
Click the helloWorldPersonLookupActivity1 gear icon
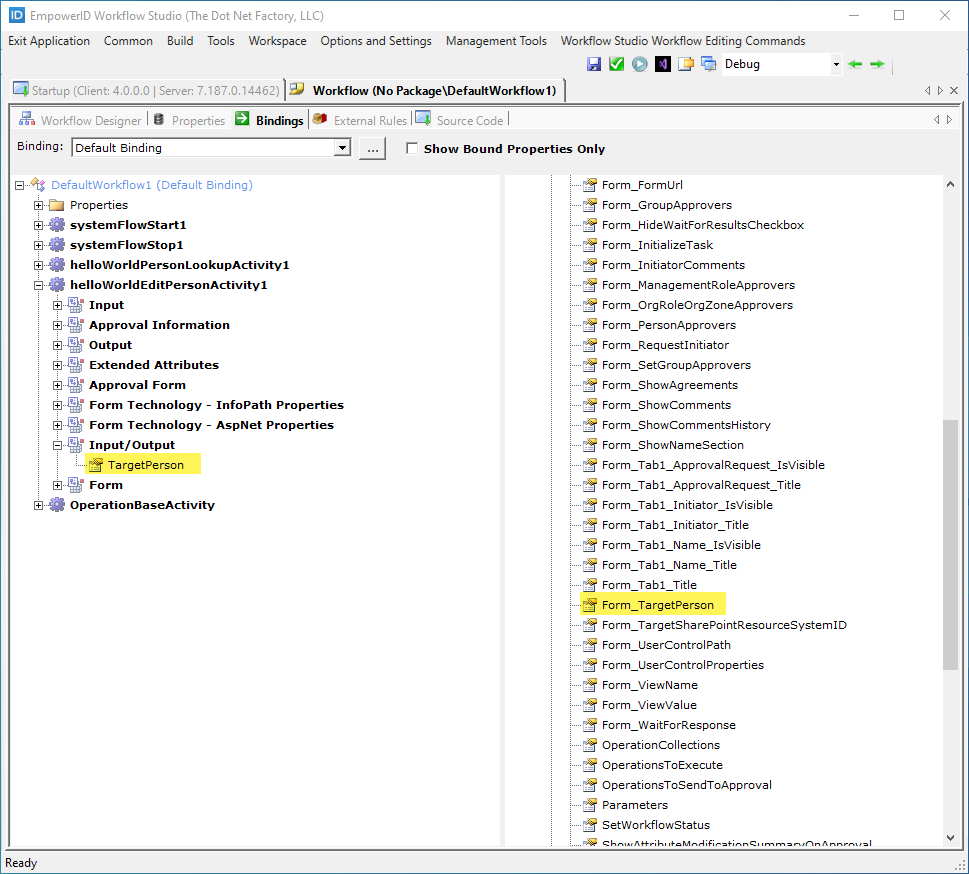coord(57,265)
